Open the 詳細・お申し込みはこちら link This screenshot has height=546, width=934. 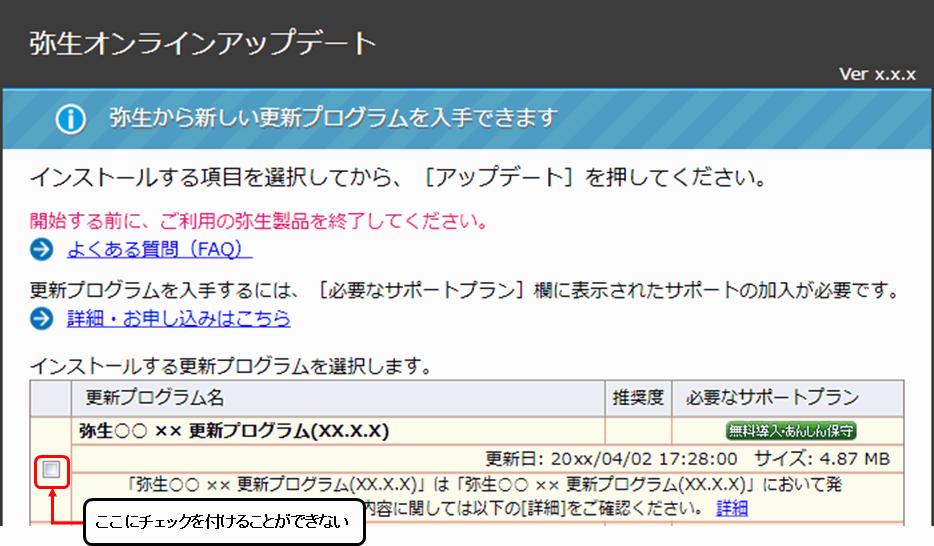point(179,319)
